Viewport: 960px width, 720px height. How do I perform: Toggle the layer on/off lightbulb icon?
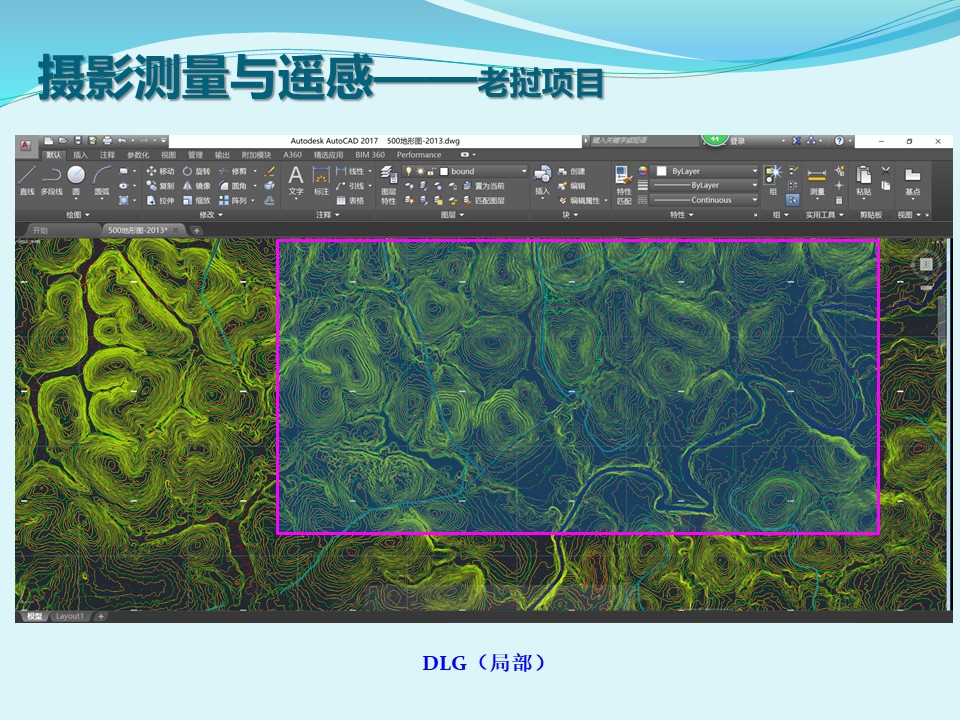coord(408,171)
